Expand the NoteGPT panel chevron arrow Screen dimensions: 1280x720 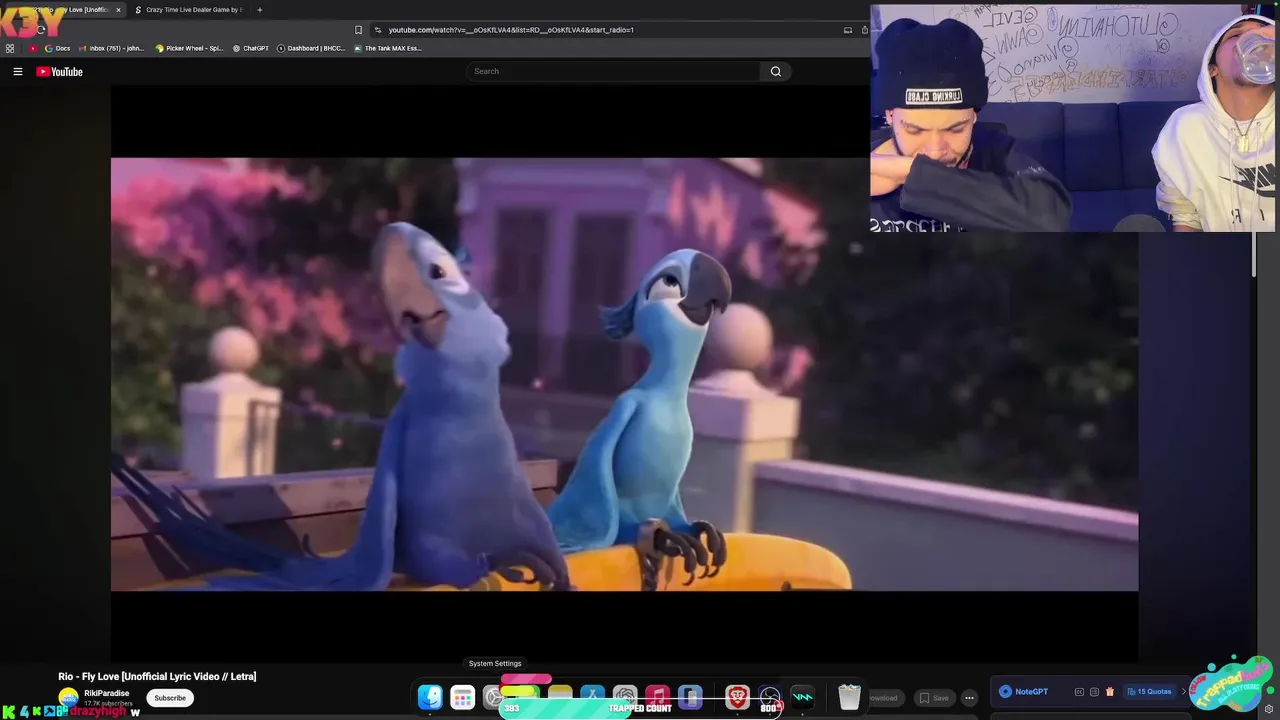click(x=1184, y=692)
